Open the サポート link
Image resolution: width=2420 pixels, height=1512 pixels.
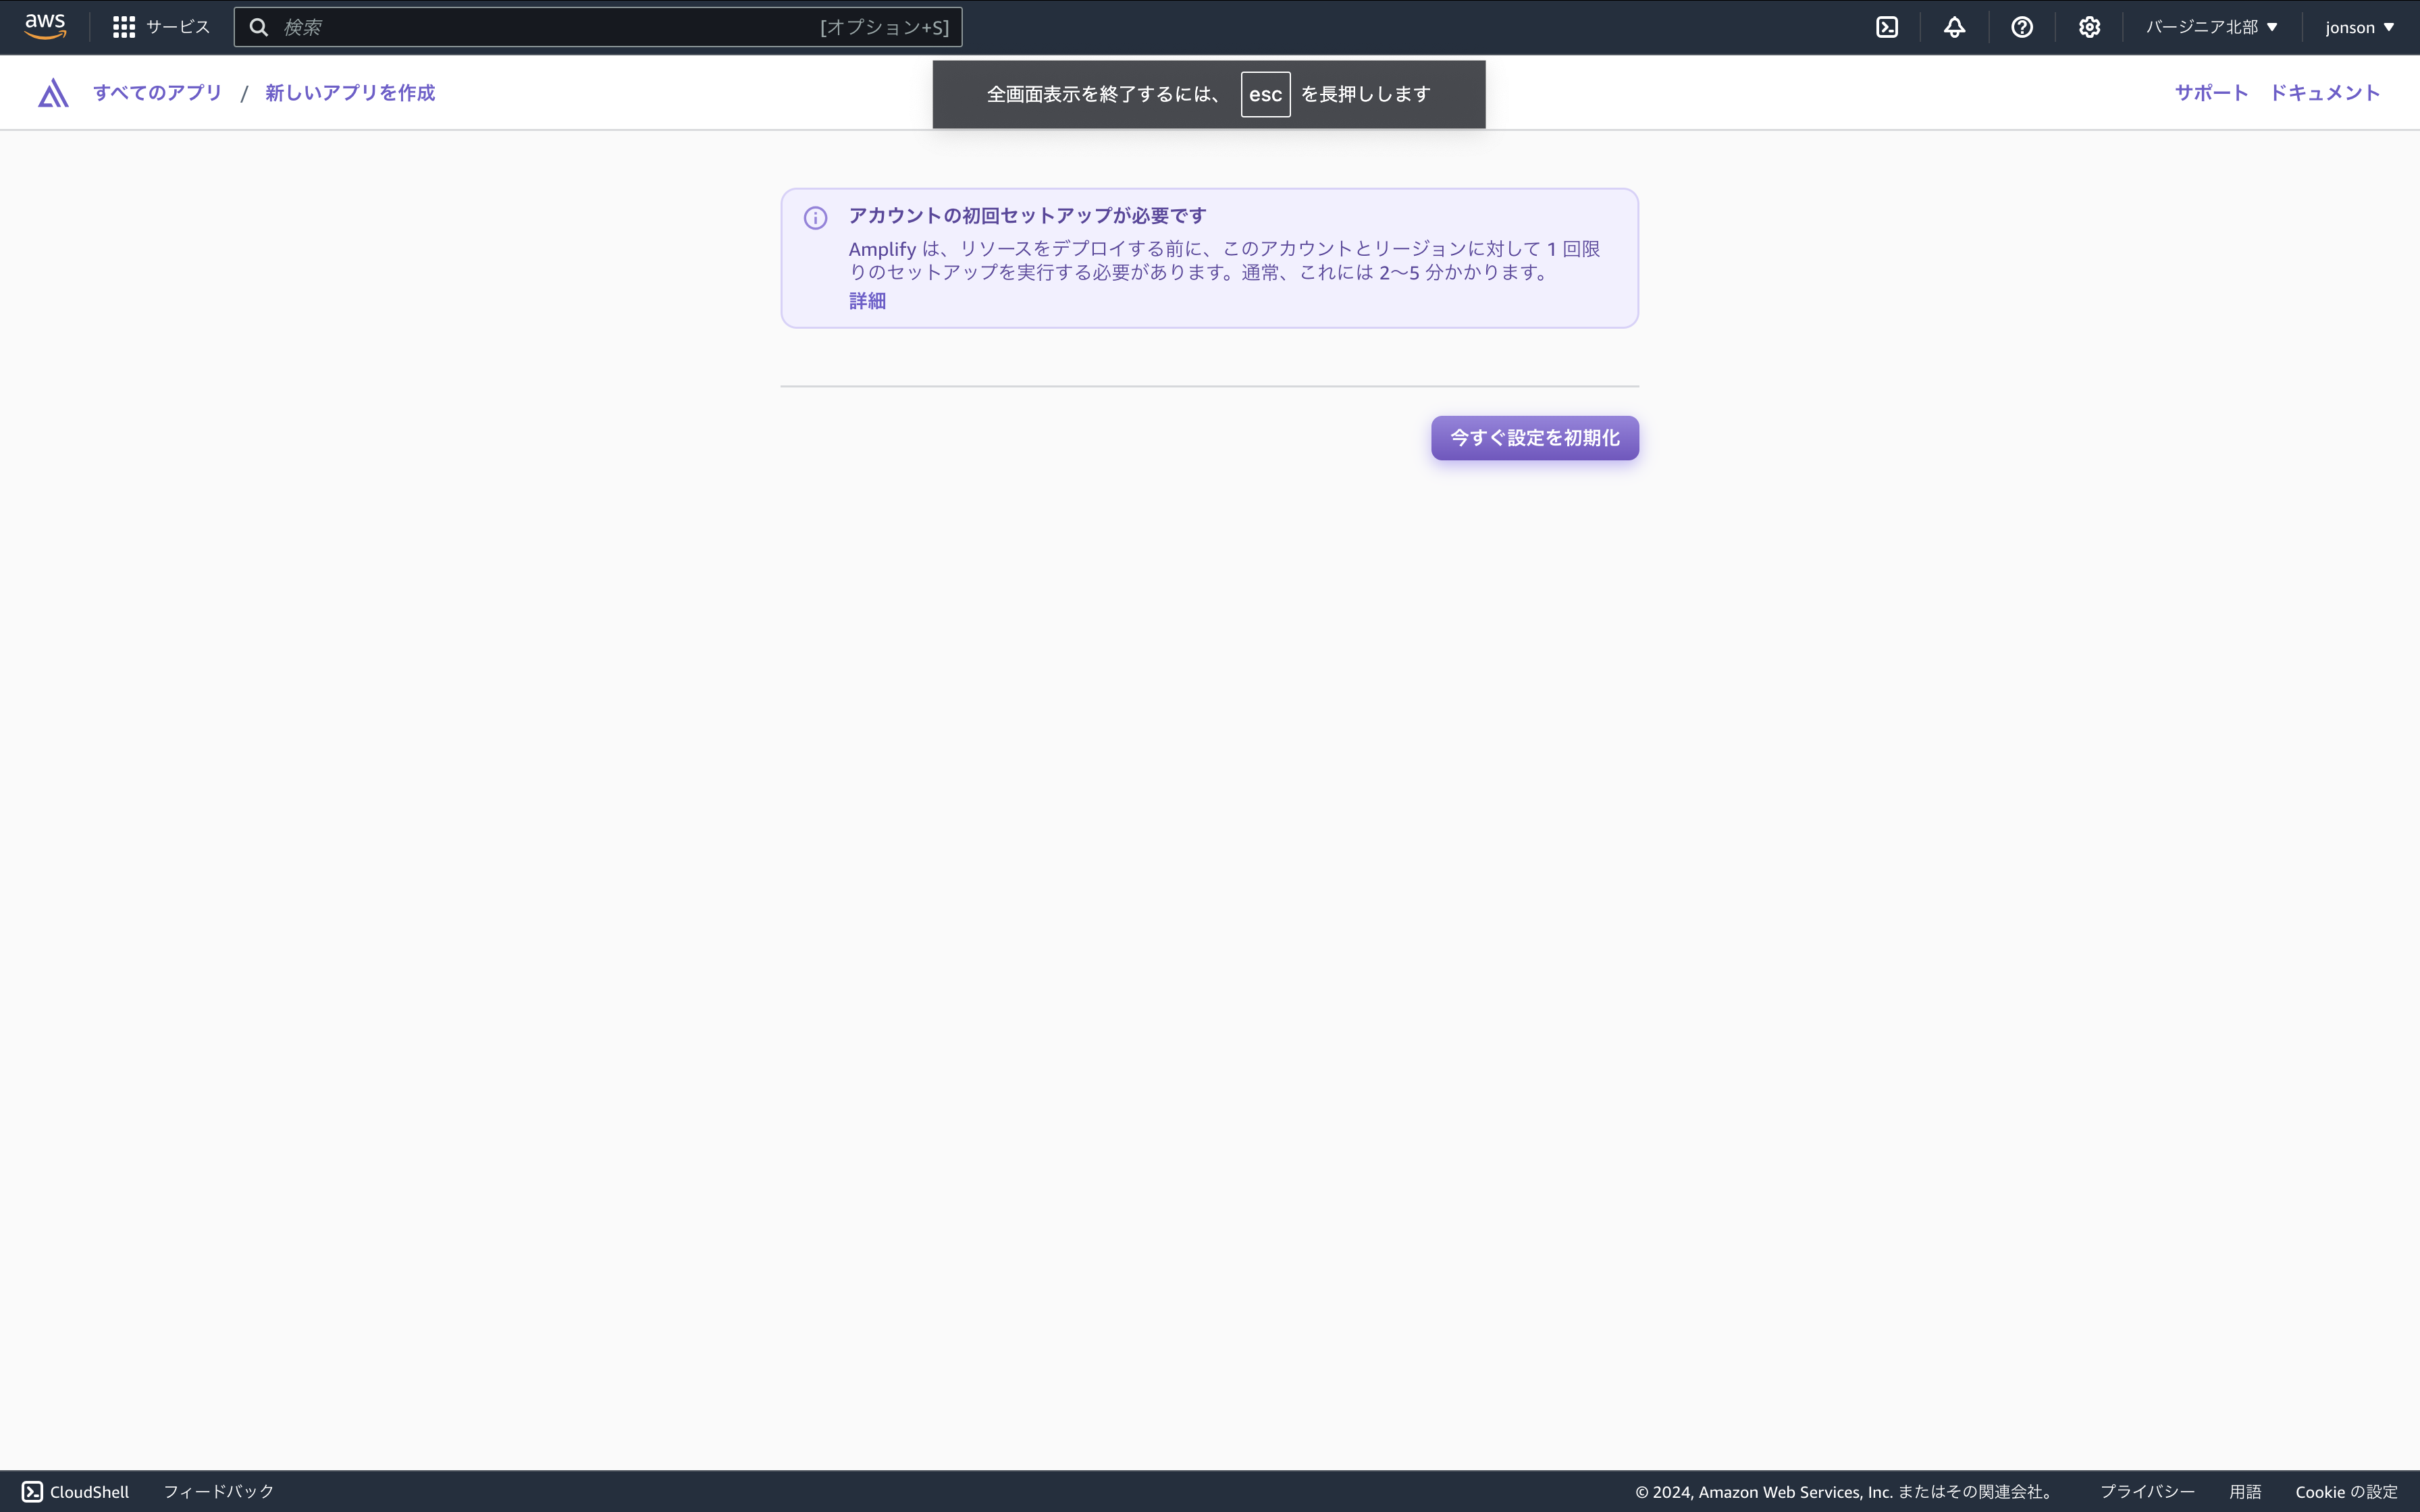[x=2211, y=93]
